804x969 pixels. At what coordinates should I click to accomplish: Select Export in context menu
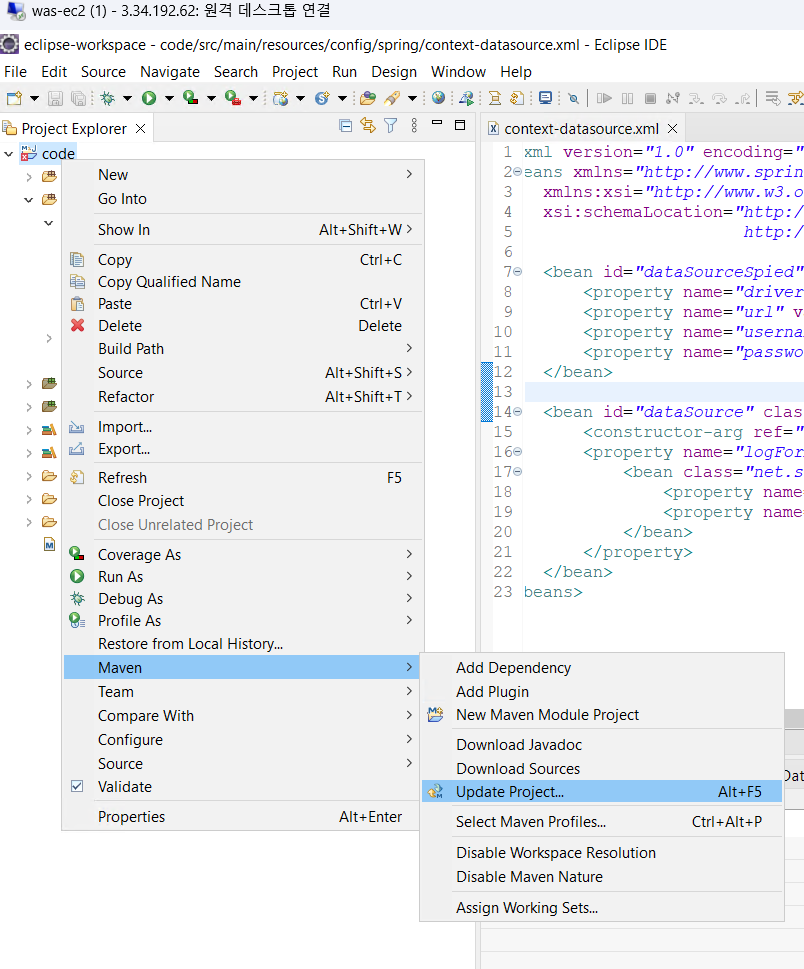point(244,449)
